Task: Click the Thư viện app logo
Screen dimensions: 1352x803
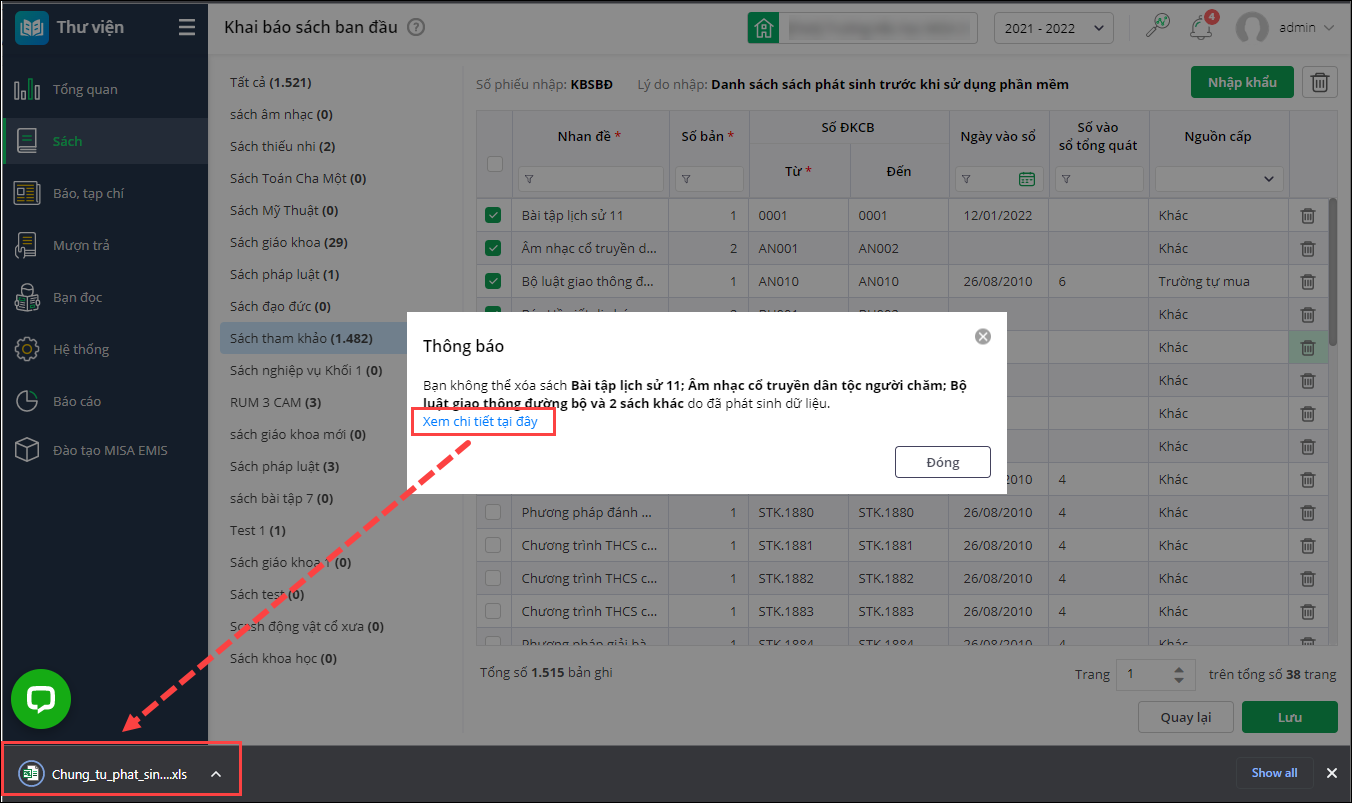Action: (x=32, y=27)
